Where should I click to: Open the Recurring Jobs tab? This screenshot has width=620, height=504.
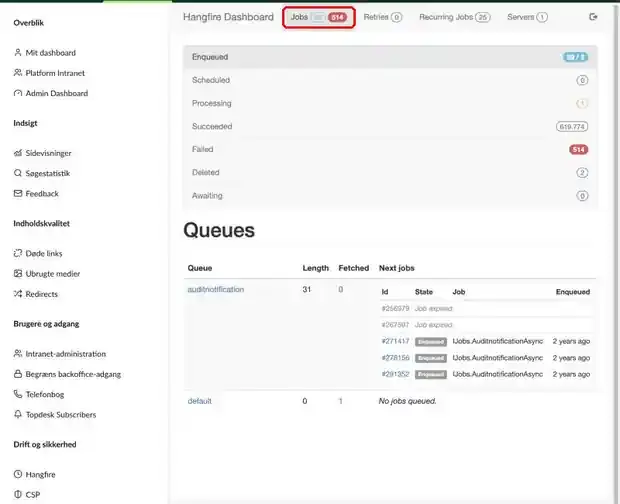tap(455, 17)
